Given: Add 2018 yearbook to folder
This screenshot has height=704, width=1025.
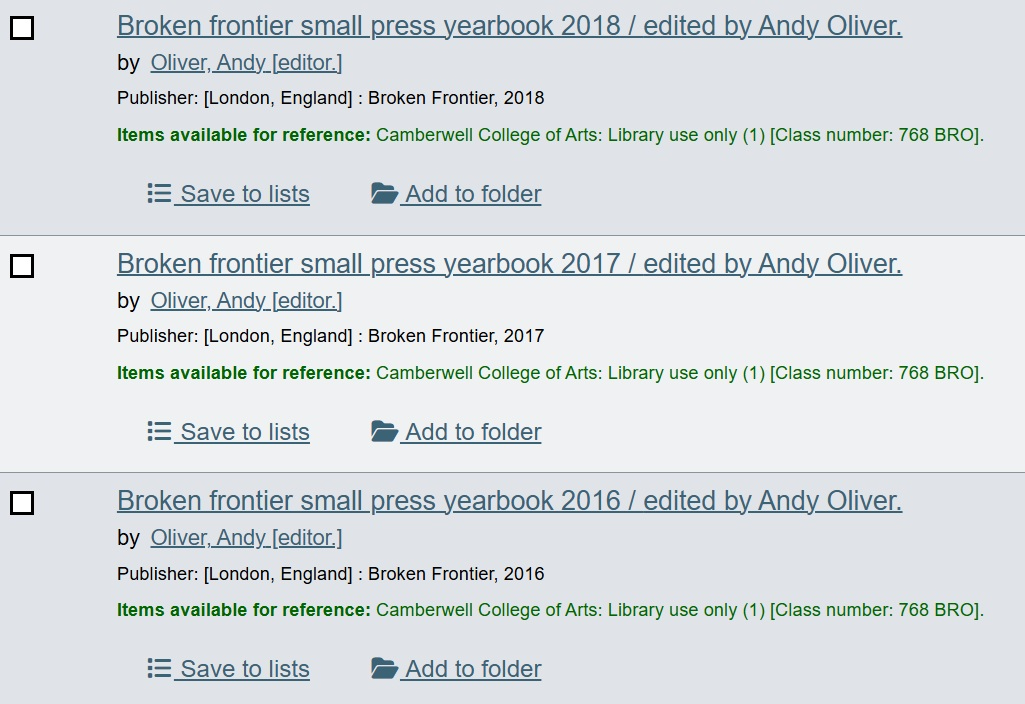Looking at the screenshot, I should (472, 194).
